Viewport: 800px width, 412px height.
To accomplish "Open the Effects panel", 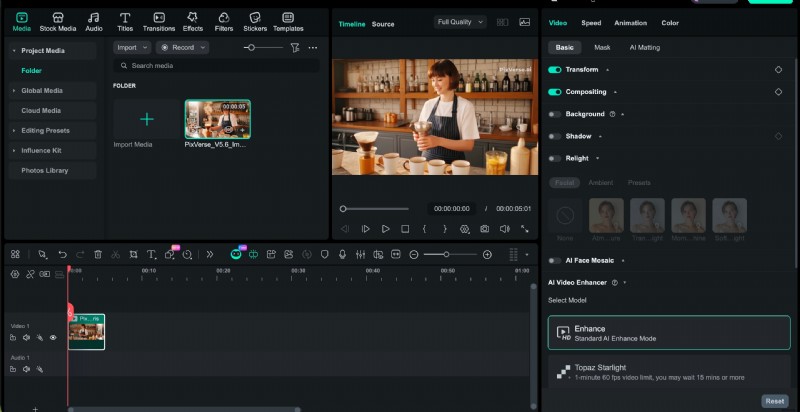I will tap(193, 22).
